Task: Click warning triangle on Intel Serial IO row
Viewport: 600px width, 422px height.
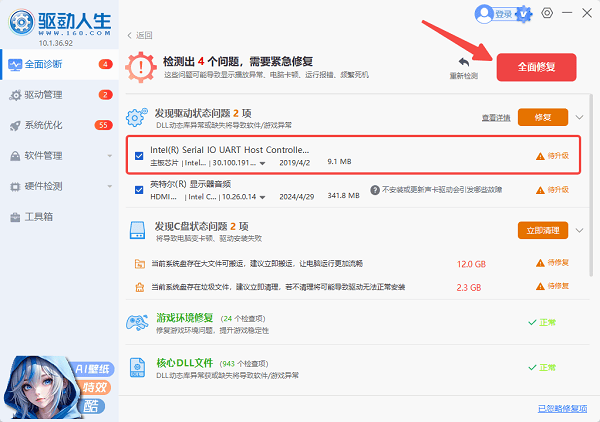Action: (540, 156)
